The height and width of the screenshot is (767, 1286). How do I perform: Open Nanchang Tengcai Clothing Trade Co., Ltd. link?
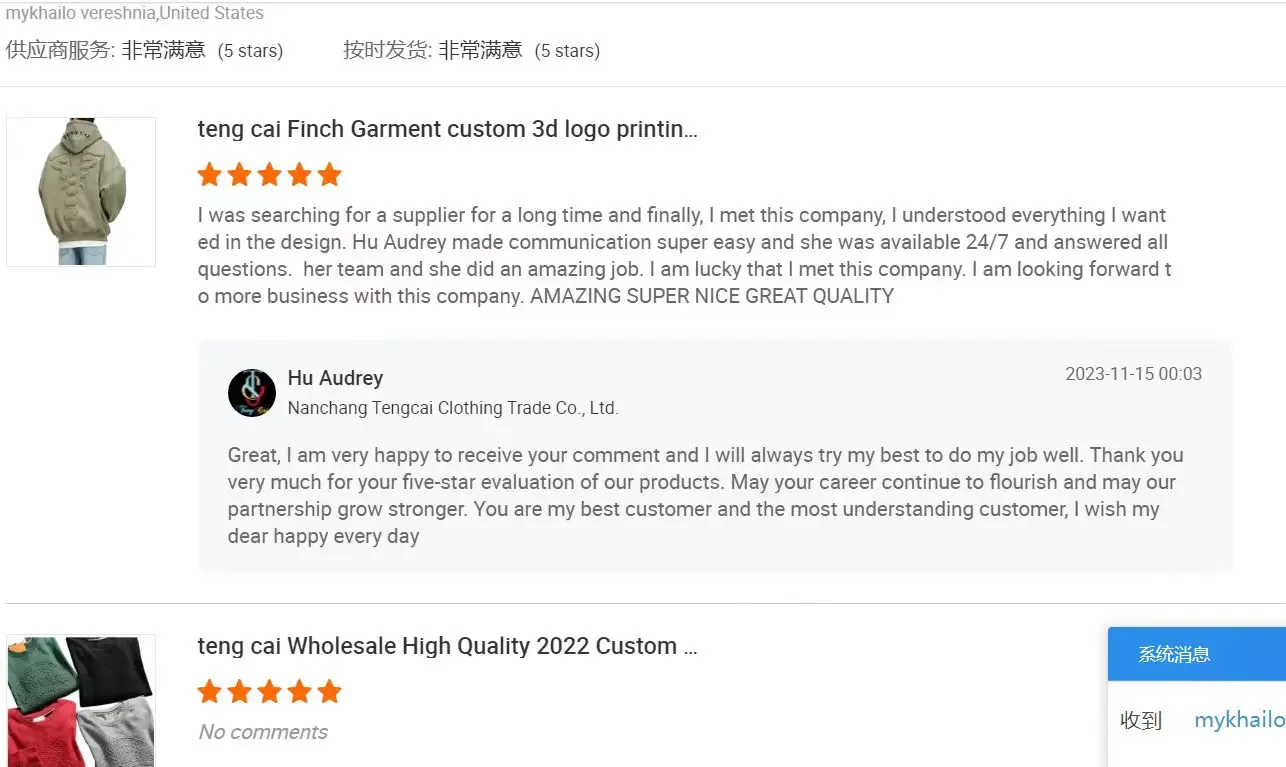pos(452,408)
